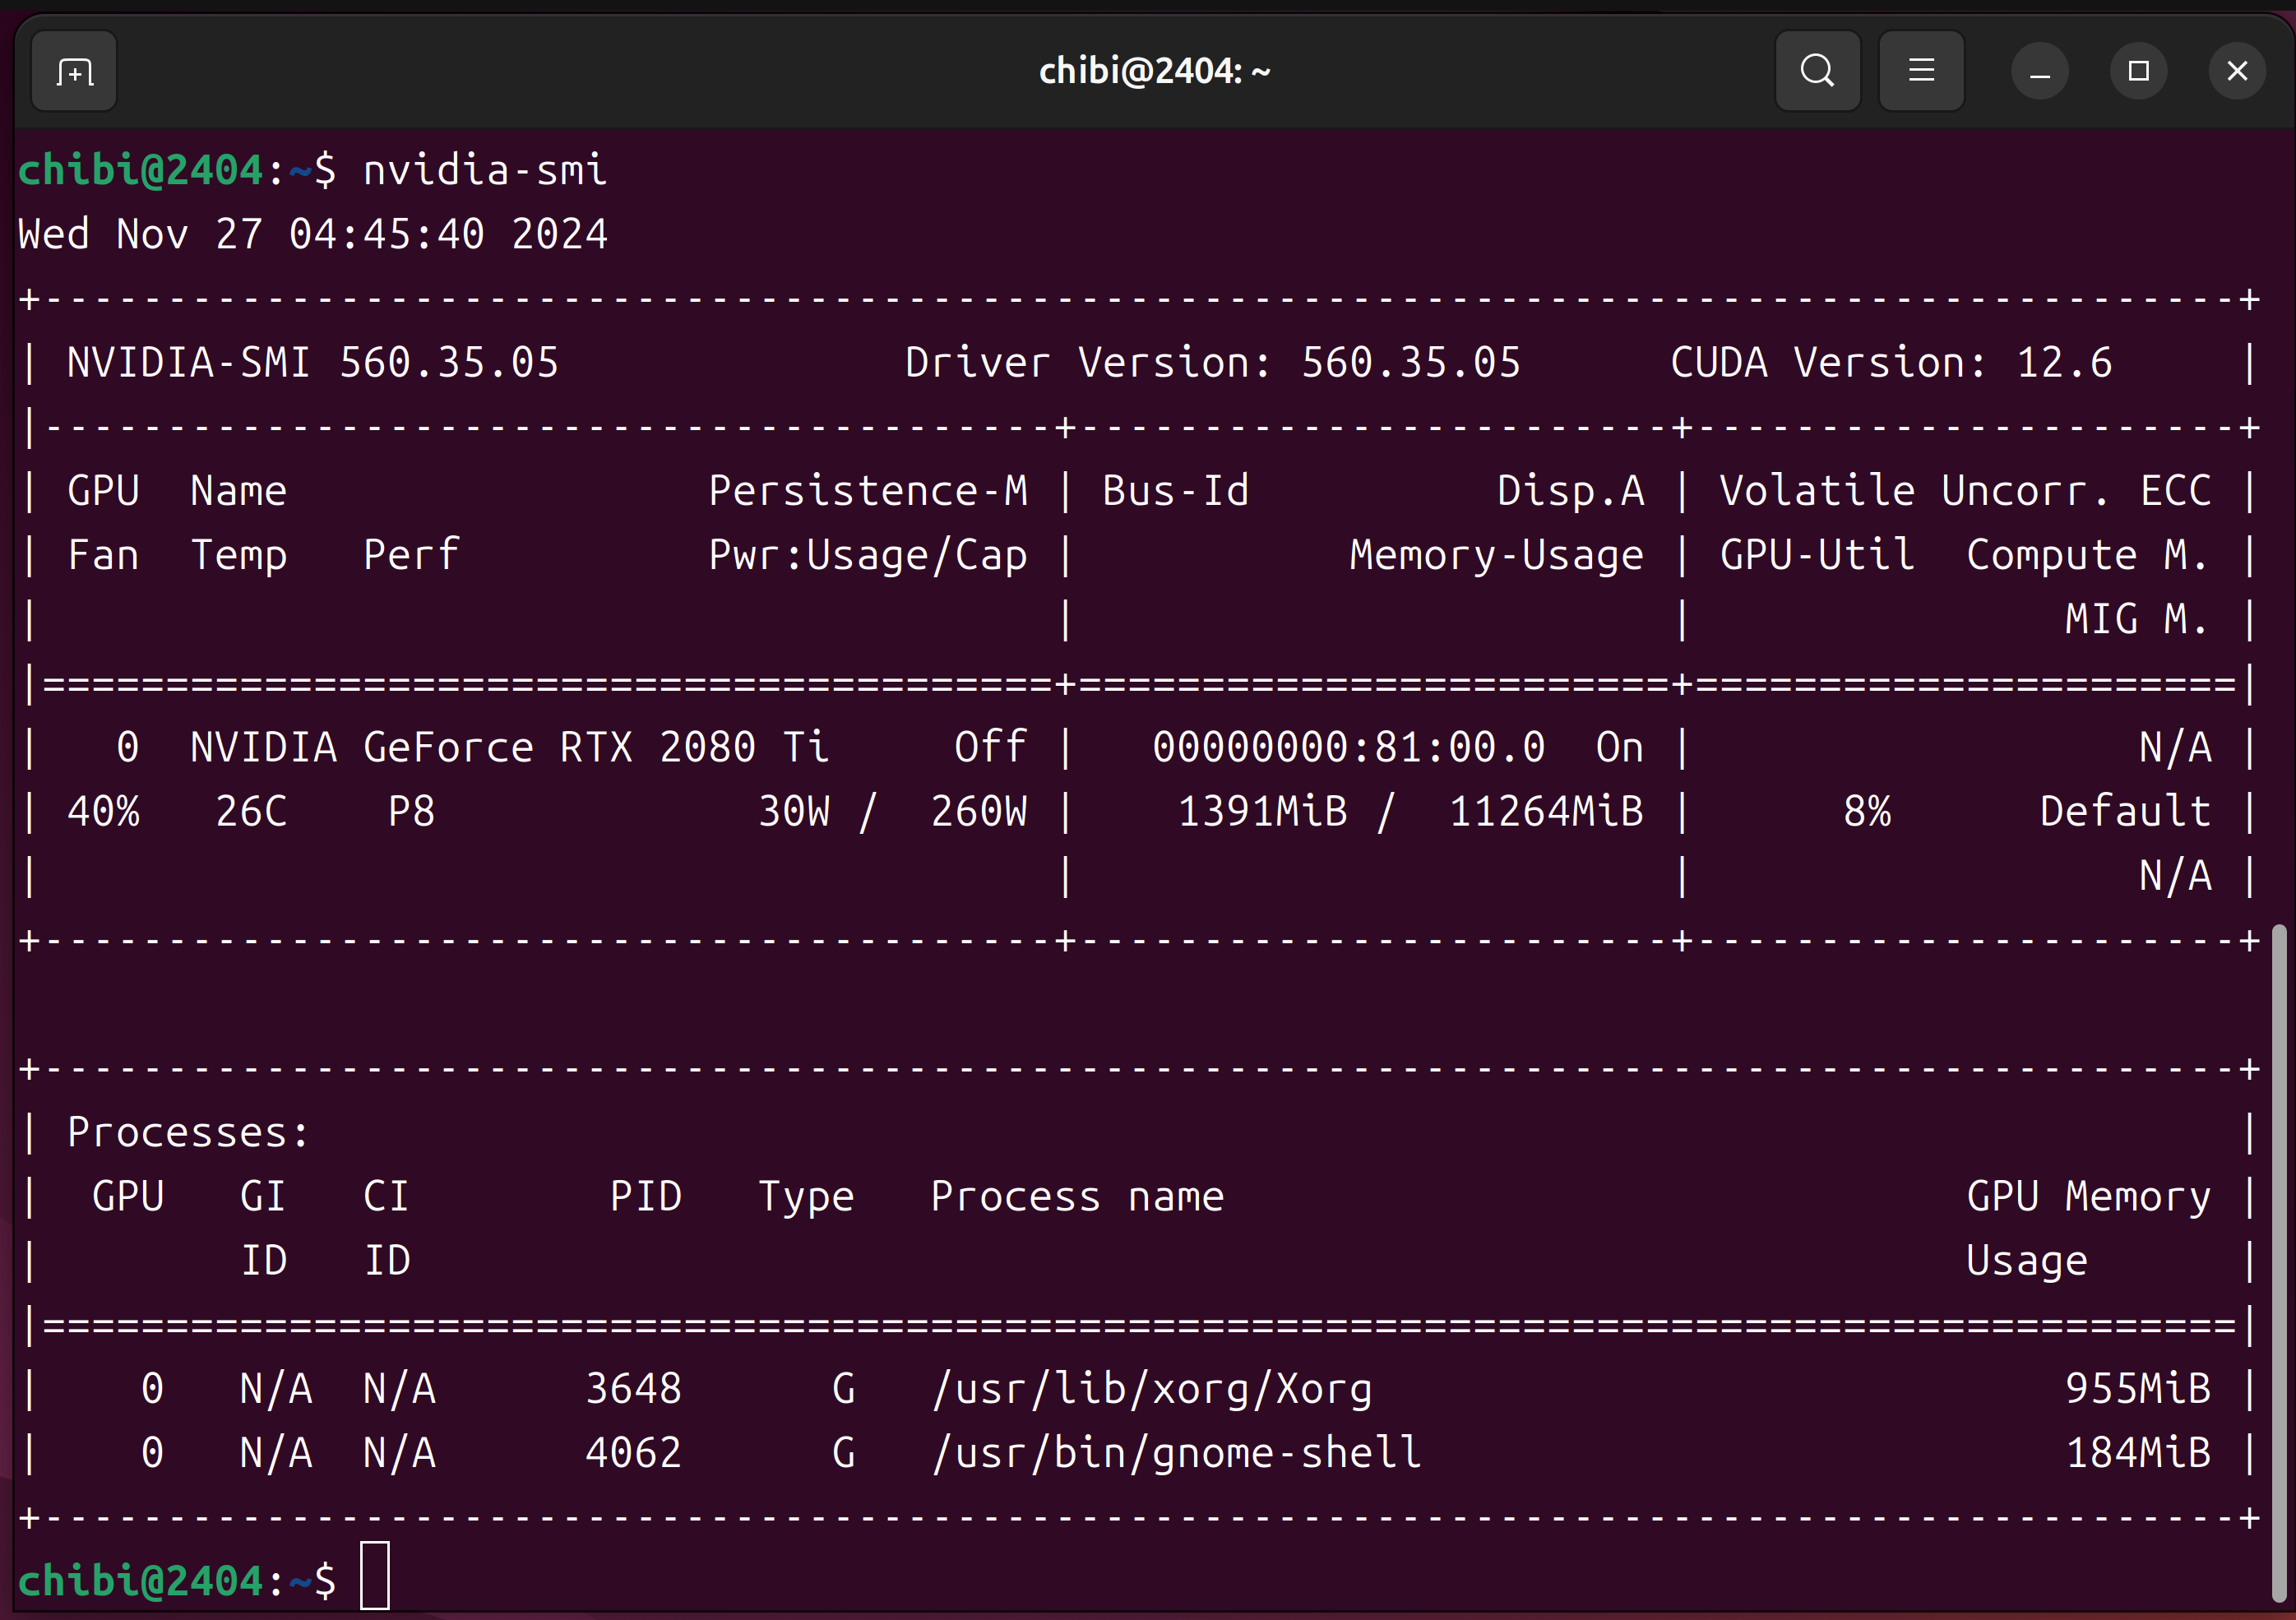
Task: Minimize the terminal window
Action: (2040, 71)
